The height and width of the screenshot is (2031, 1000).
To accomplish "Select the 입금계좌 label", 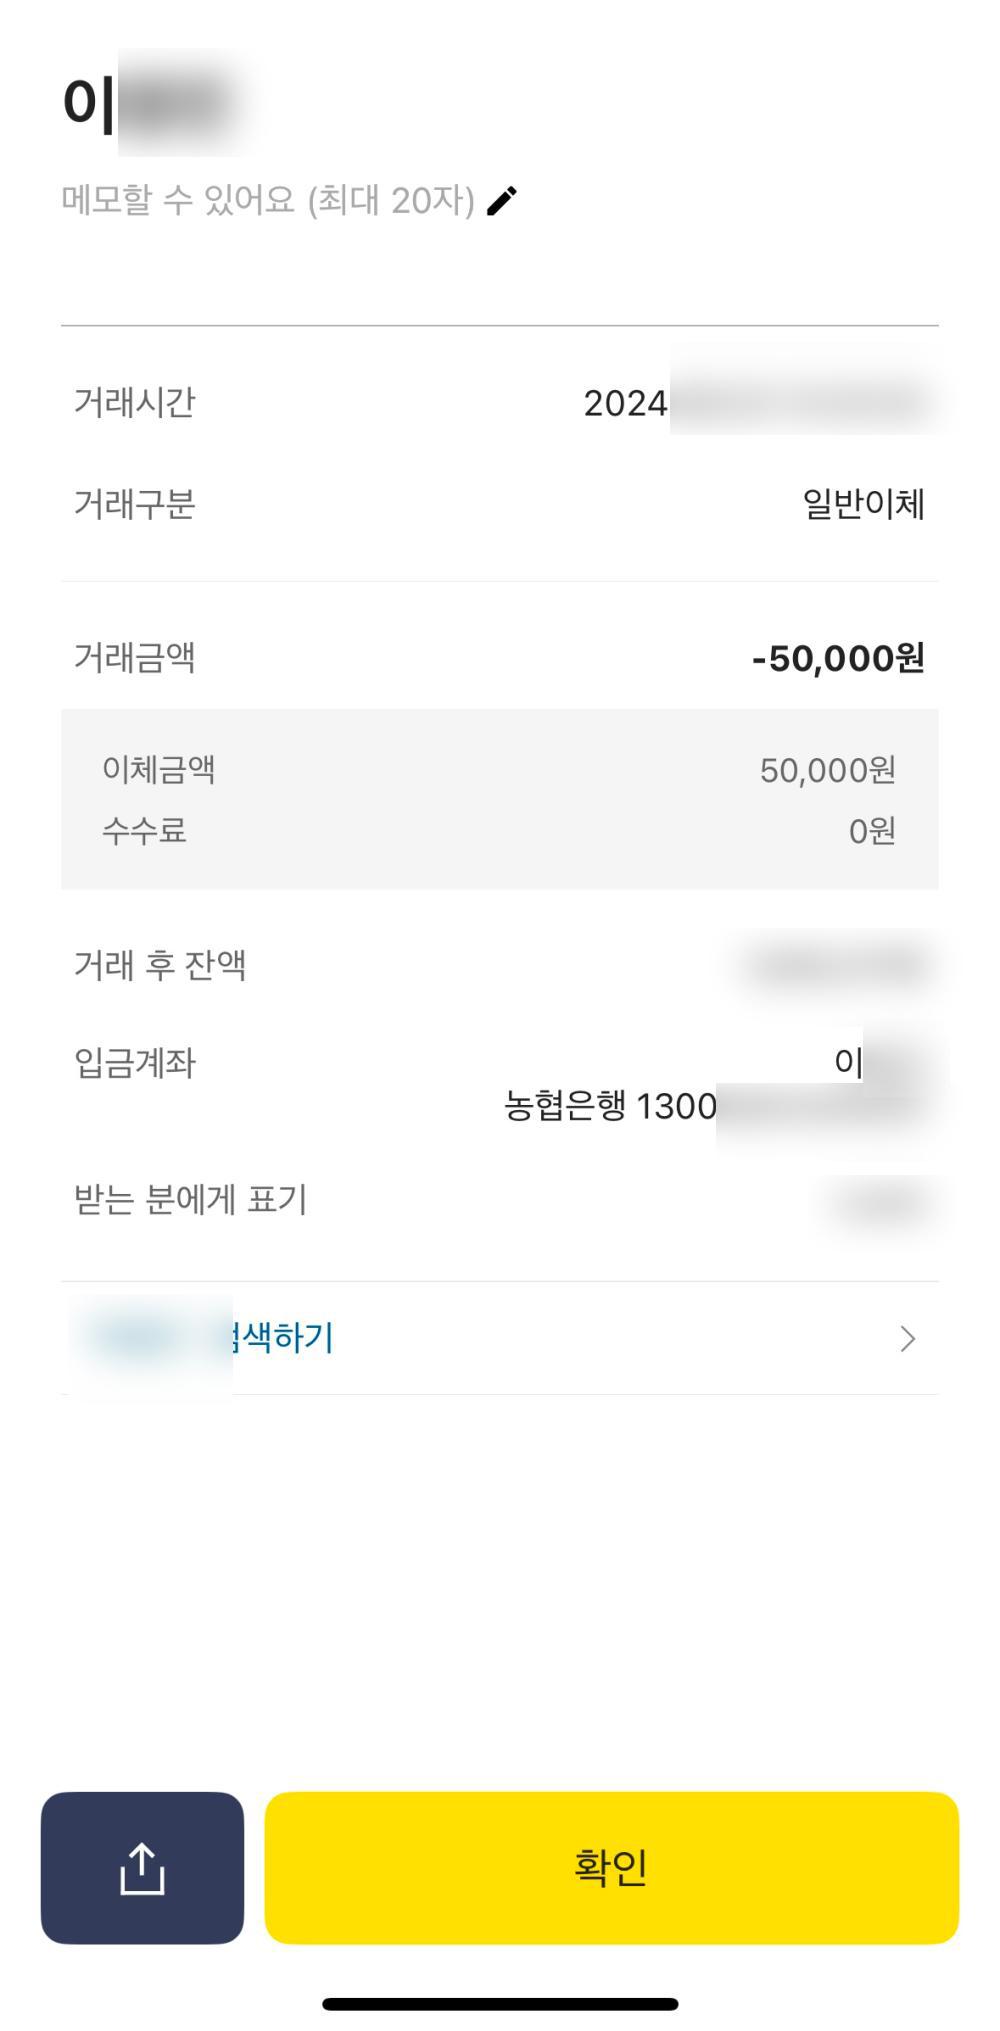I will point(134,1063).
